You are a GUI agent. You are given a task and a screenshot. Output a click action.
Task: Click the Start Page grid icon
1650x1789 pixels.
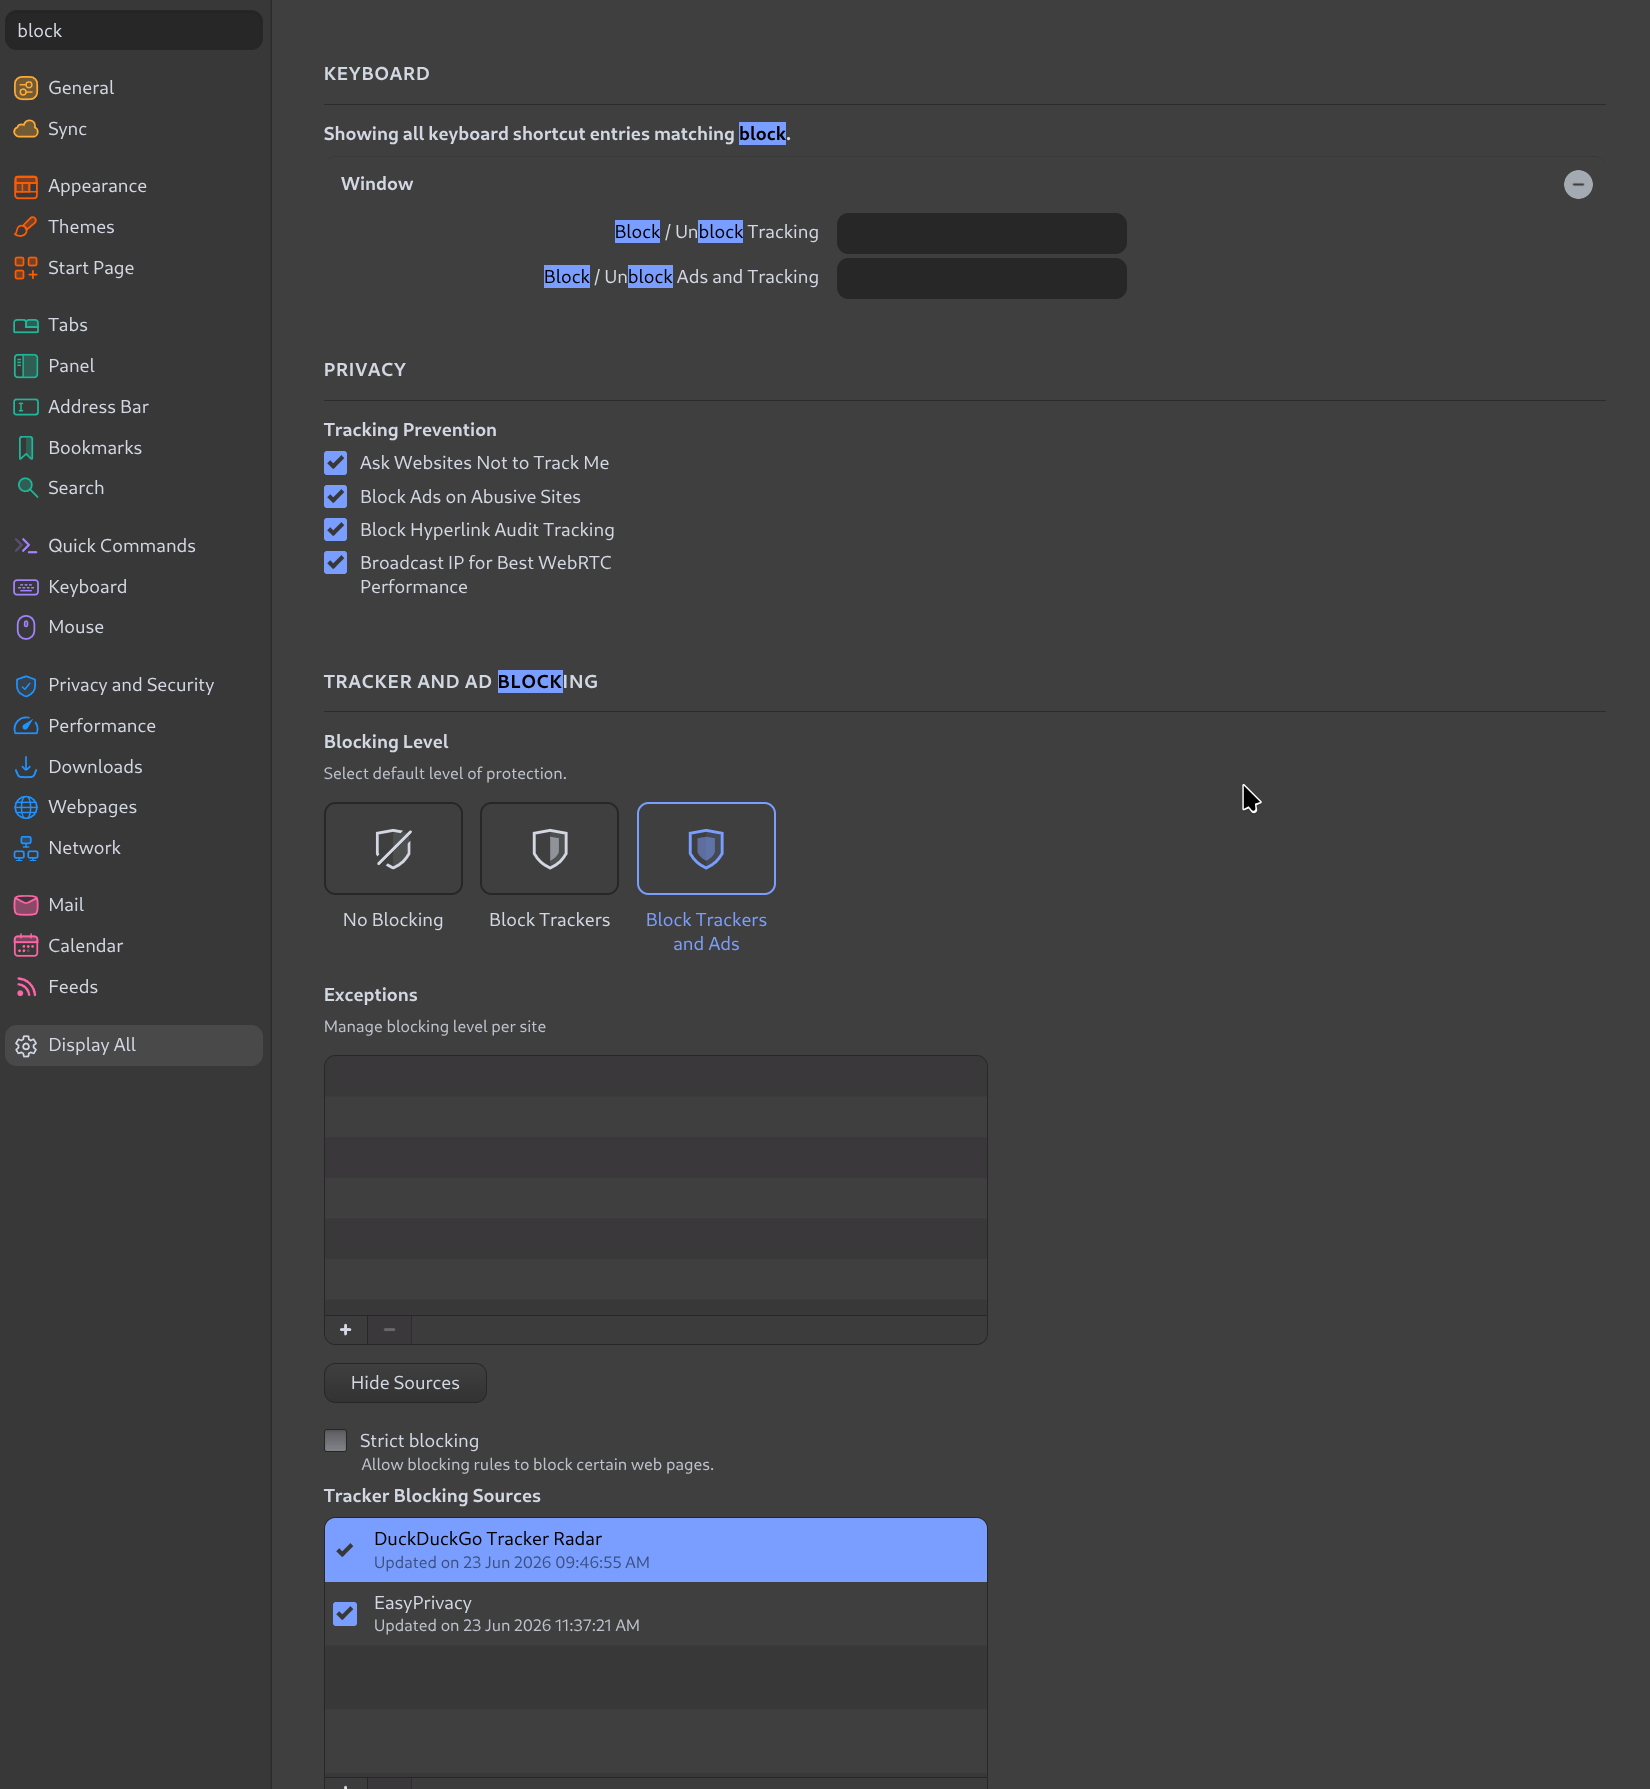click(x=26, y=268)
